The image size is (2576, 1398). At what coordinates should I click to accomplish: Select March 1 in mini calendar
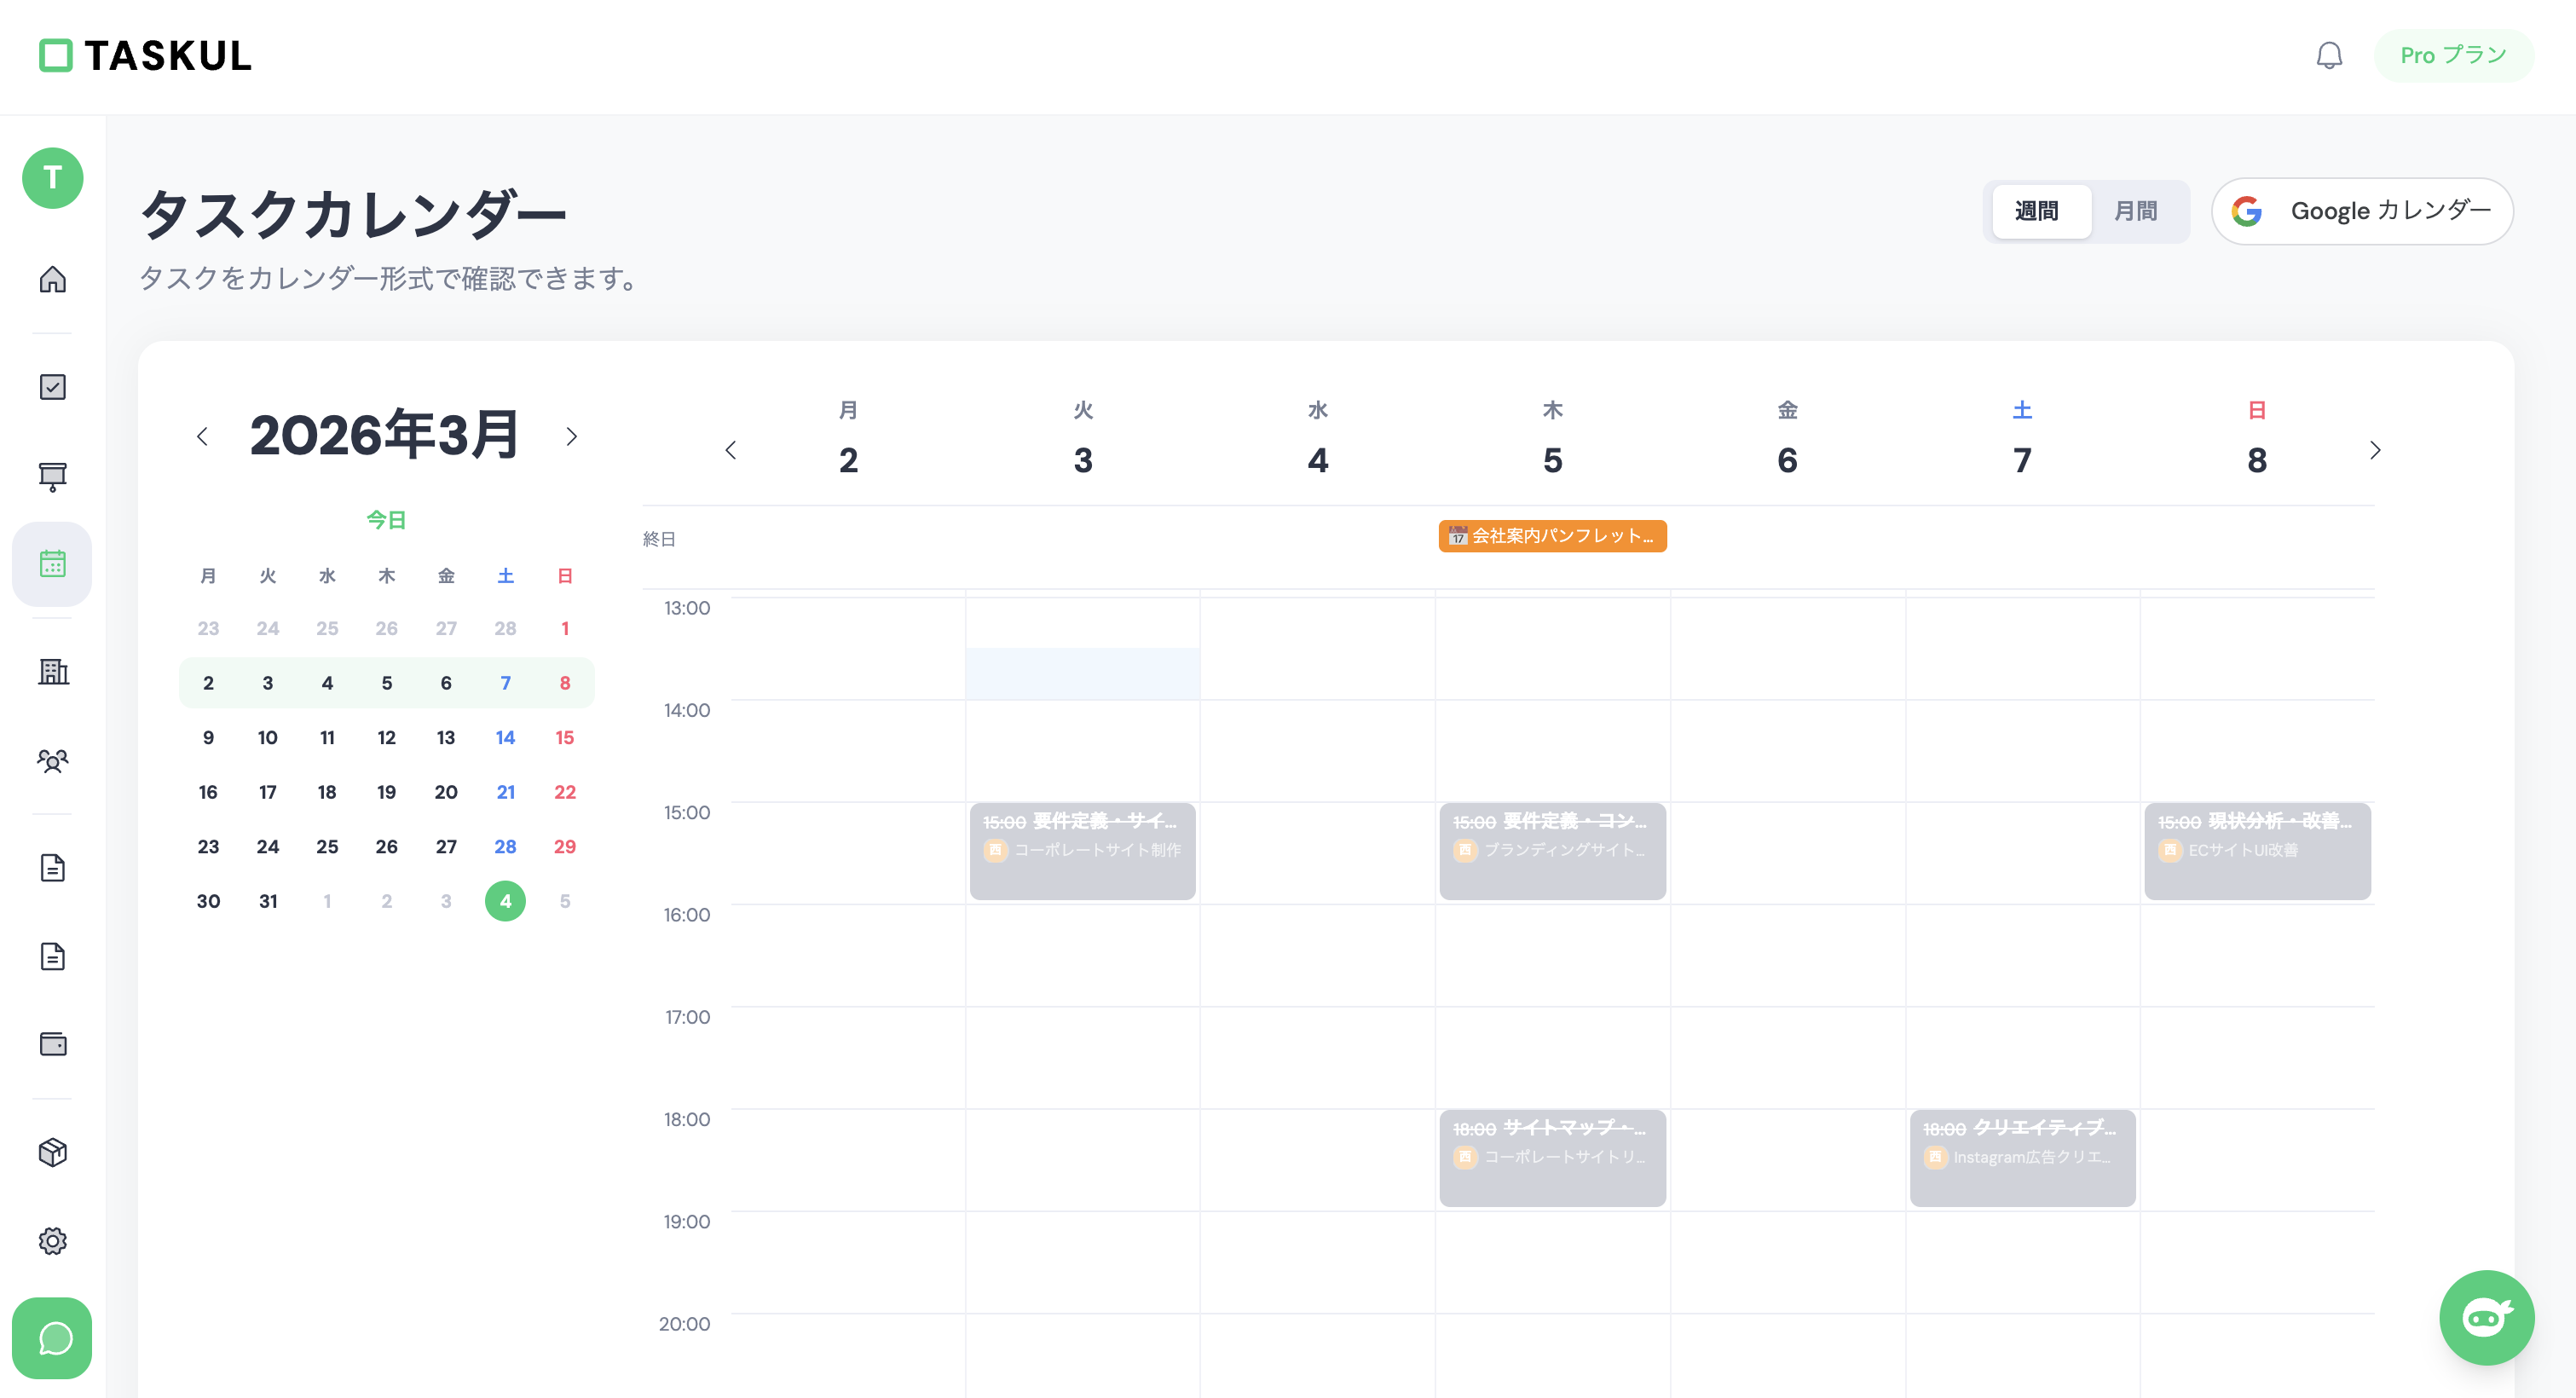click(x=565, y=628)
